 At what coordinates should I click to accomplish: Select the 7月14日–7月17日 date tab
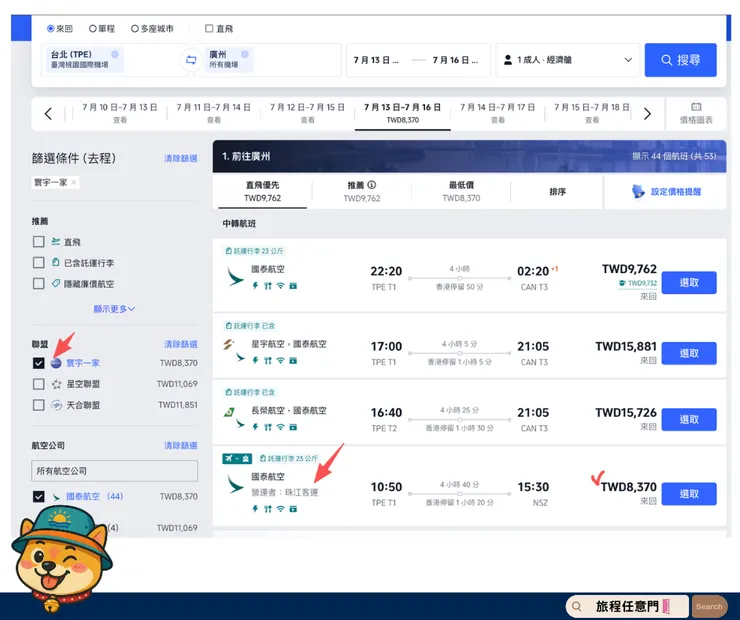498,113
